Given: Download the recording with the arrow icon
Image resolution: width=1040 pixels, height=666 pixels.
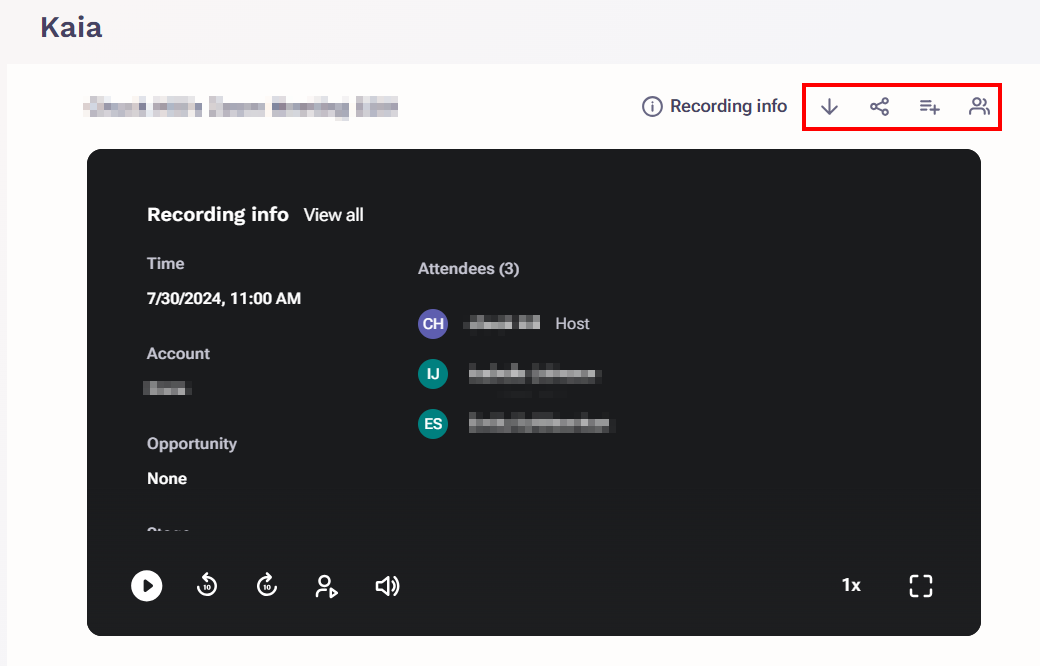Looking at the screenshot, I should click(x=829, y=107).
